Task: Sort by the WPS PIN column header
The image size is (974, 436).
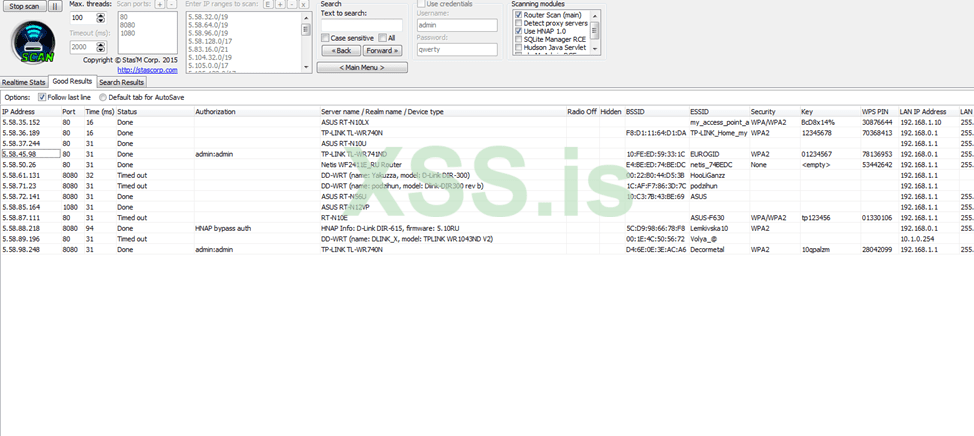Action: coord(879,112)
